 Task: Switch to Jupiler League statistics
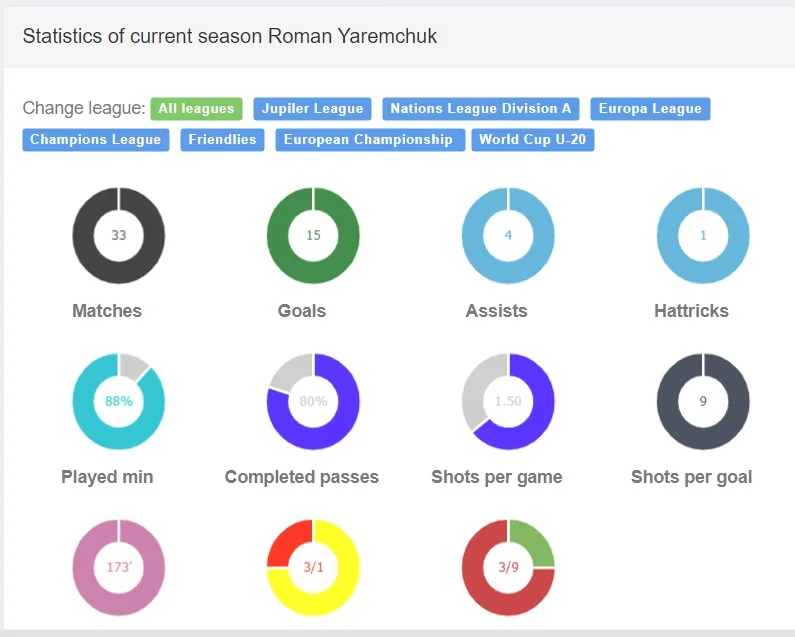312,109
